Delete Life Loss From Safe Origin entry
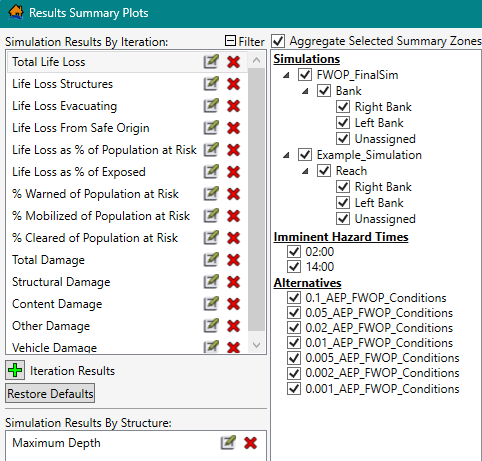482x461 pixels. pyautogui.click(x=233, y=128)
